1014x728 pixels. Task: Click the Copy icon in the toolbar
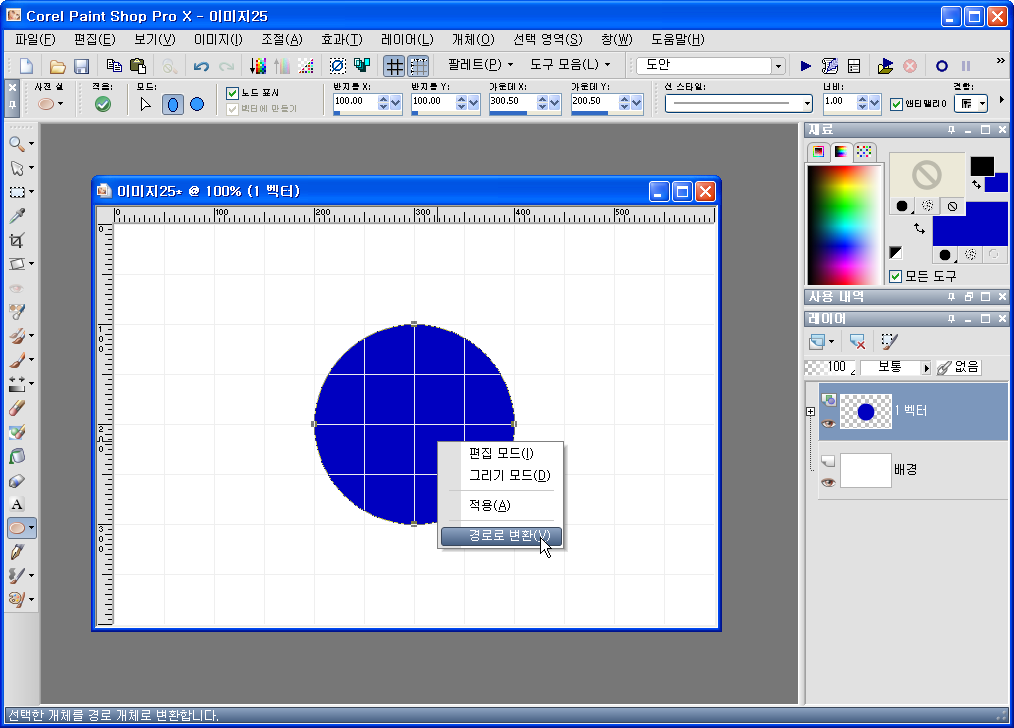(114, 65)
